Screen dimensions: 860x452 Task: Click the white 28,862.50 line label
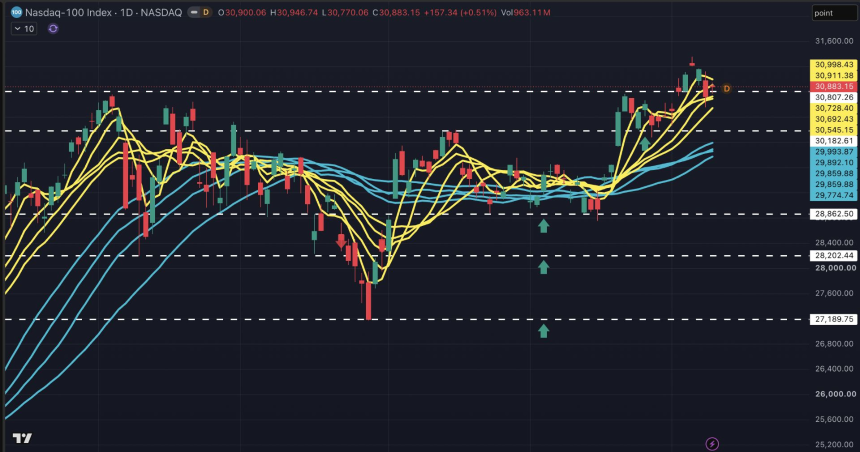tap(833, 214)
